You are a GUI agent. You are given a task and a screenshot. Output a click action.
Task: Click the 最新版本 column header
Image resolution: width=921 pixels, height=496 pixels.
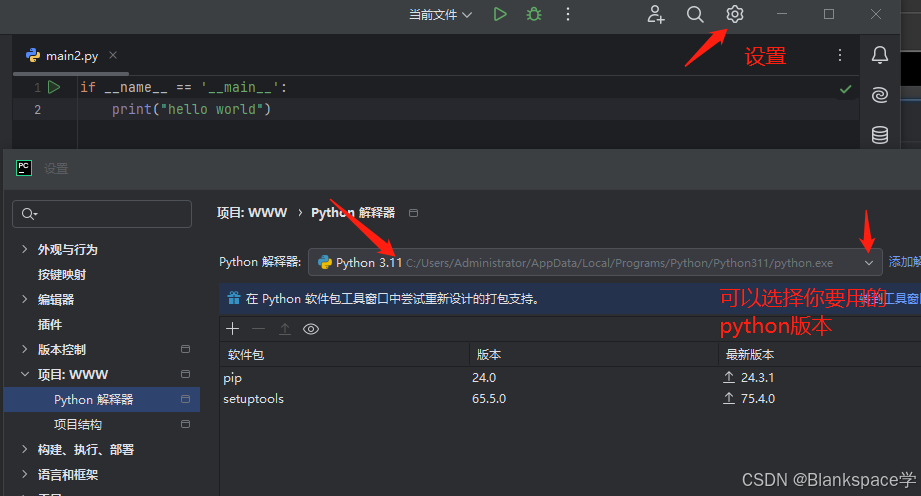(x=750, y=355)
